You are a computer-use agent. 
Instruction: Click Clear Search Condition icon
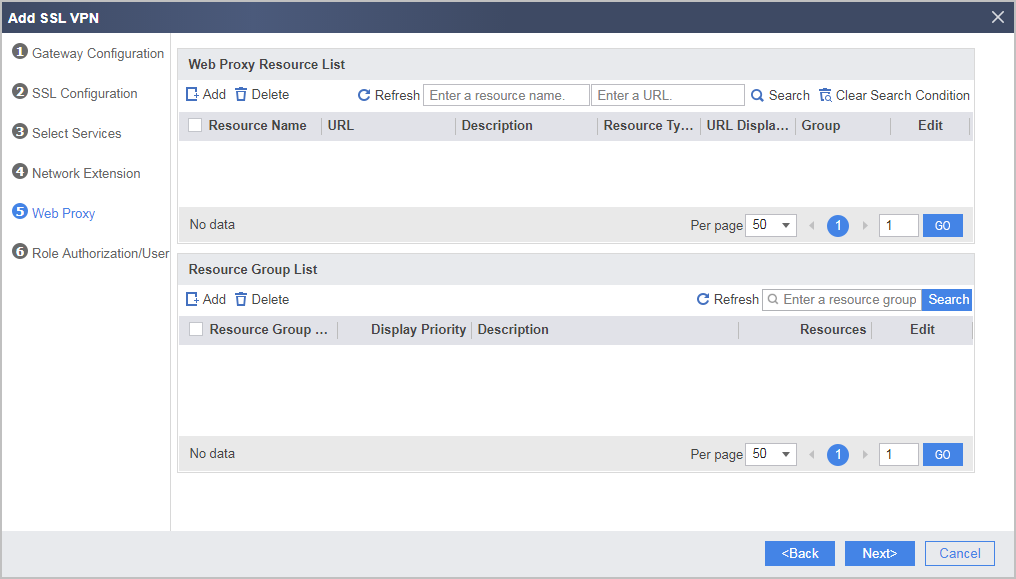tap(825, 95)
